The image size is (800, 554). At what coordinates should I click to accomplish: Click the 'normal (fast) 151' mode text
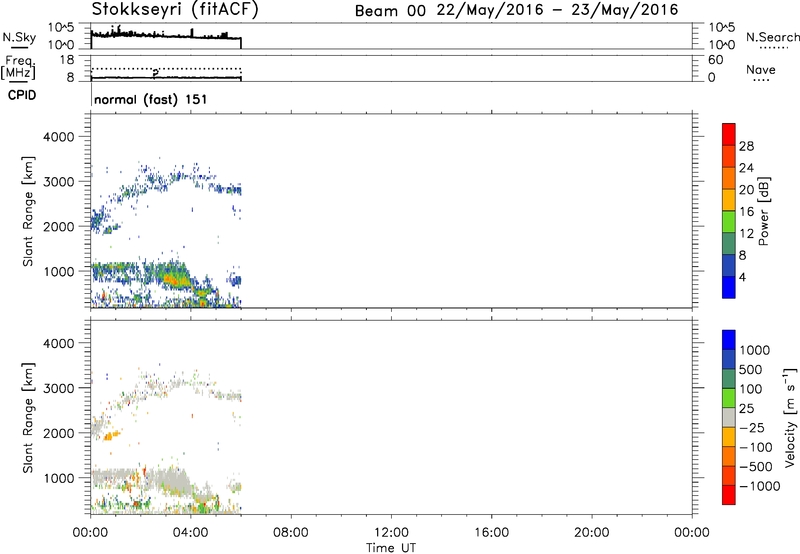pyautogui.click(x=151, y=99)
